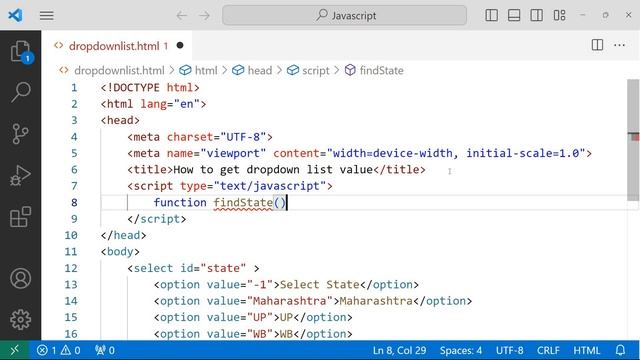
Task: Change end of line sequence CRLF
Action: (548, 350)
